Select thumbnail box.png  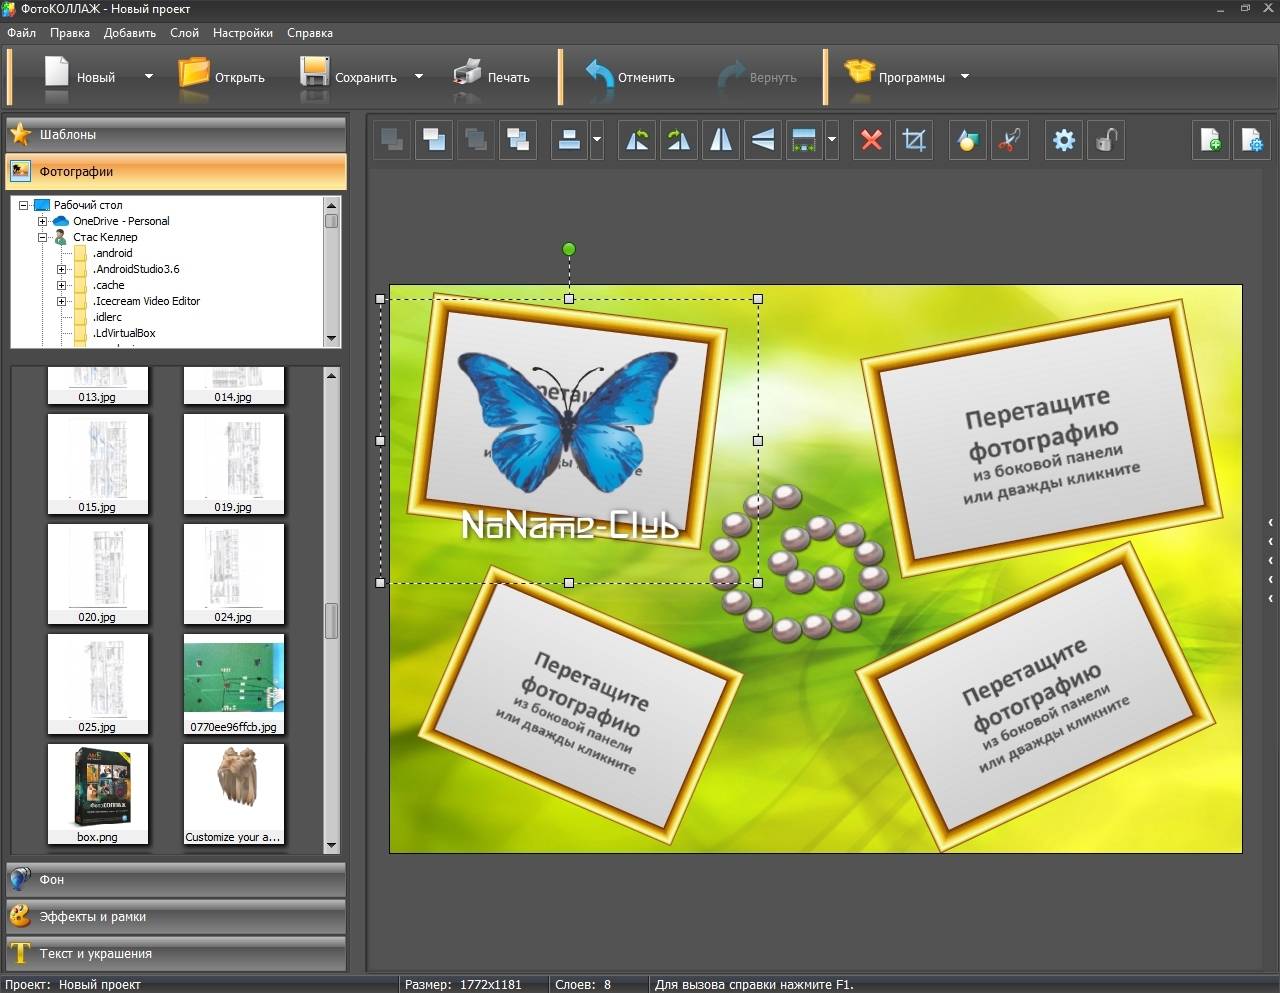[98, 794]
